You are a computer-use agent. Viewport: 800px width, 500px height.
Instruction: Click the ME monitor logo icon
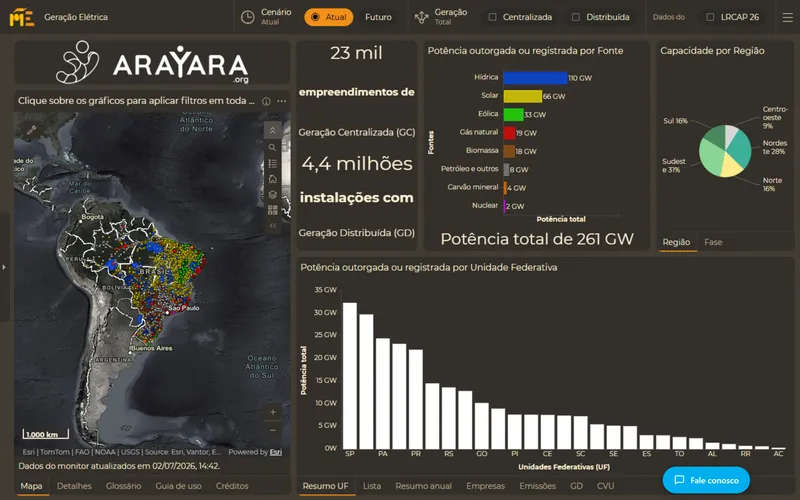[x=22, y=17]
